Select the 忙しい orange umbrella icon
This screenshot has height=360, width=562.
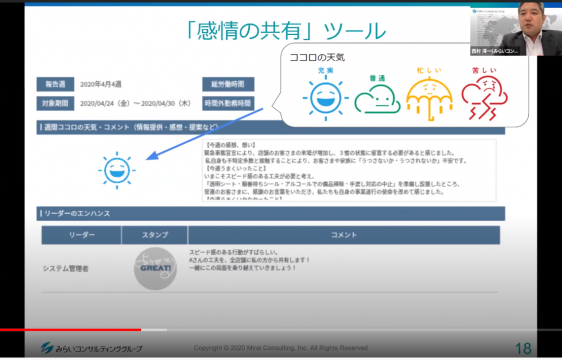coord(429,98)
